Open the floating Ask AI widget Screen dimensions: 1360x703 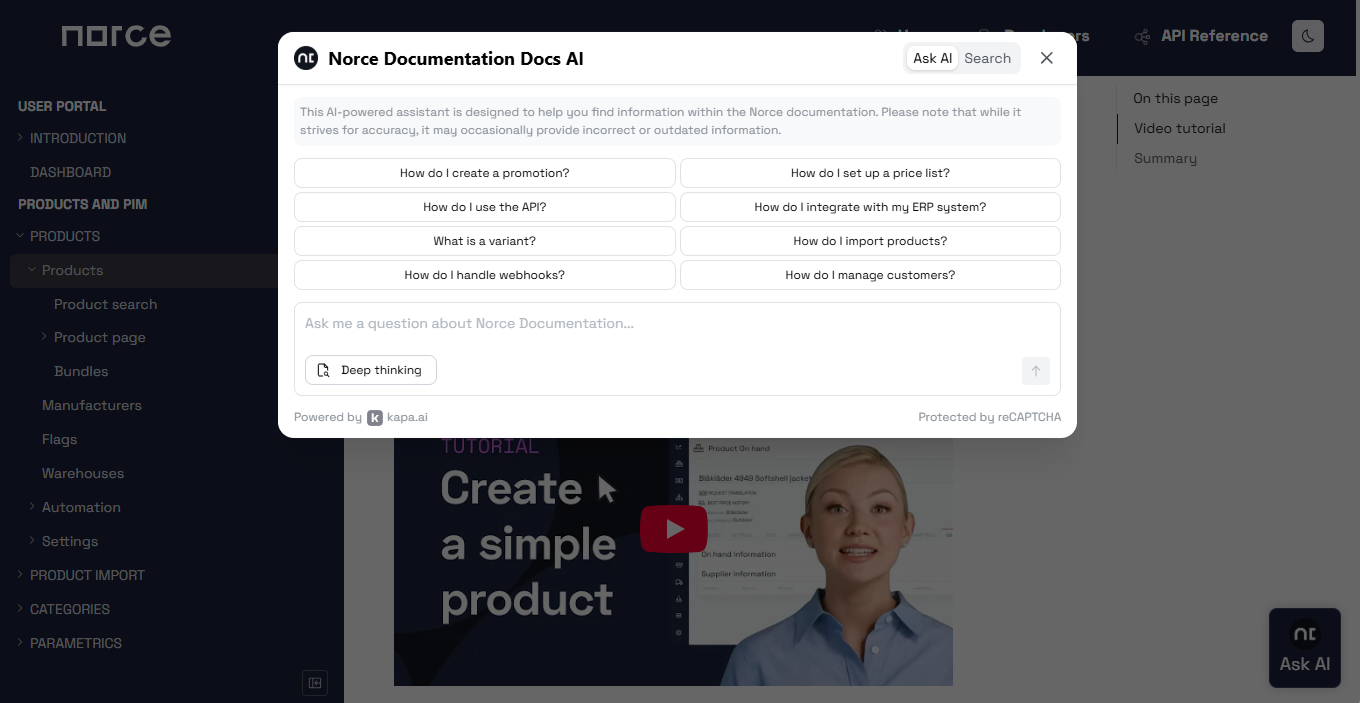coord(1304,646)
